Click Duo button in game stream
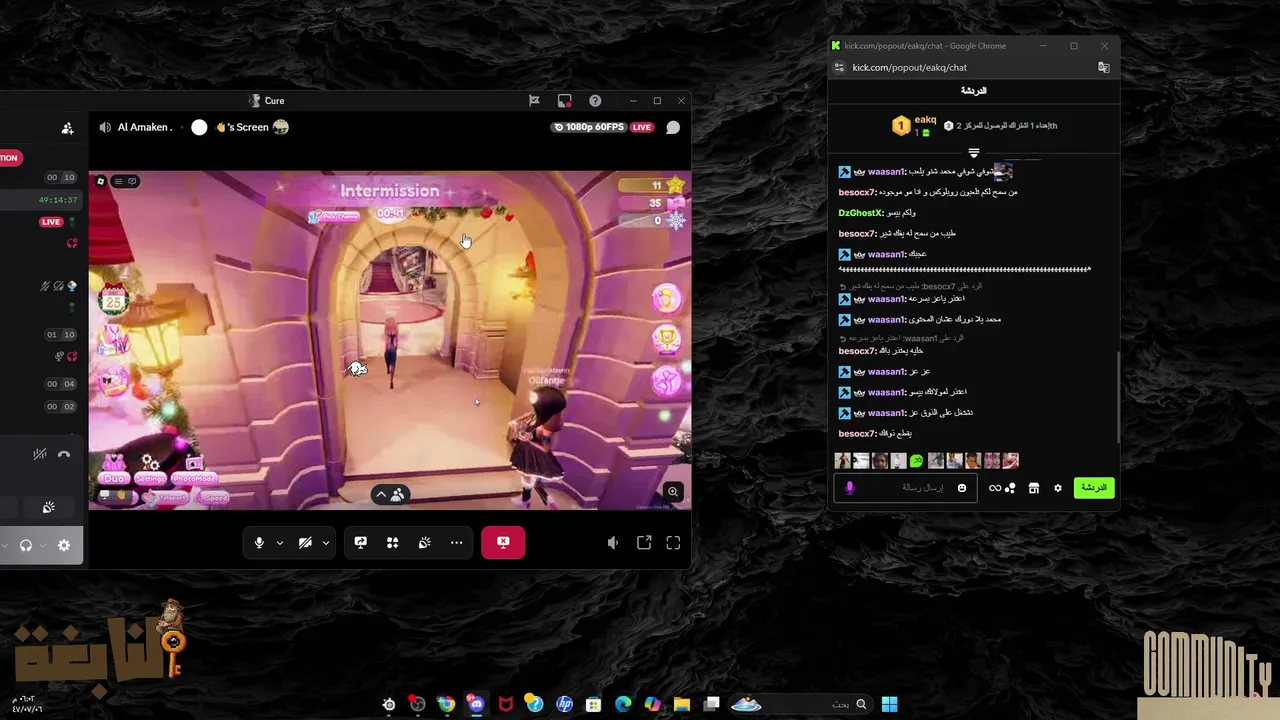1280x720 pixels. pos(114,468)
